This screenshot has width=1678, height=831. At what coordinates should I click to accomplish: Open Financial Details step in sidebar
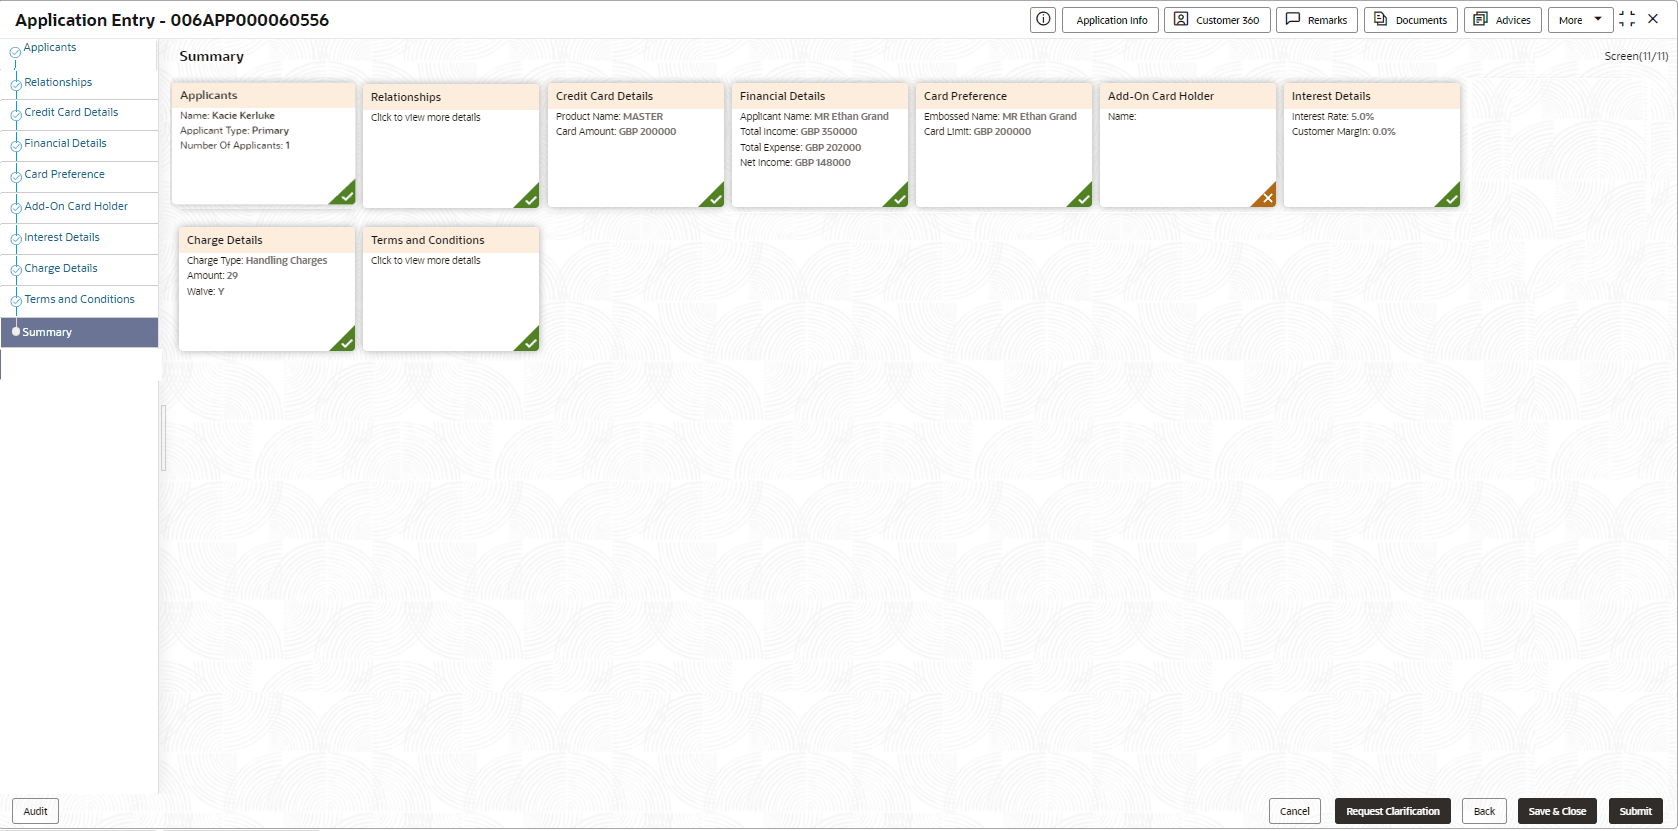point(65,143)
